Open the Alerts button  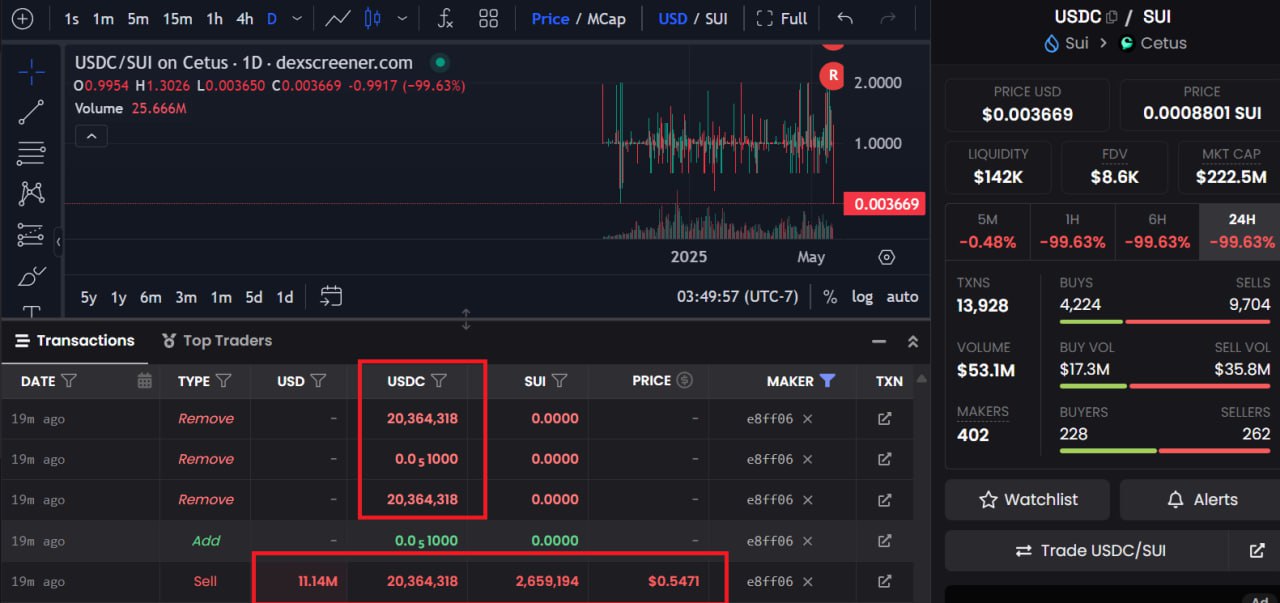point(1200,499)
